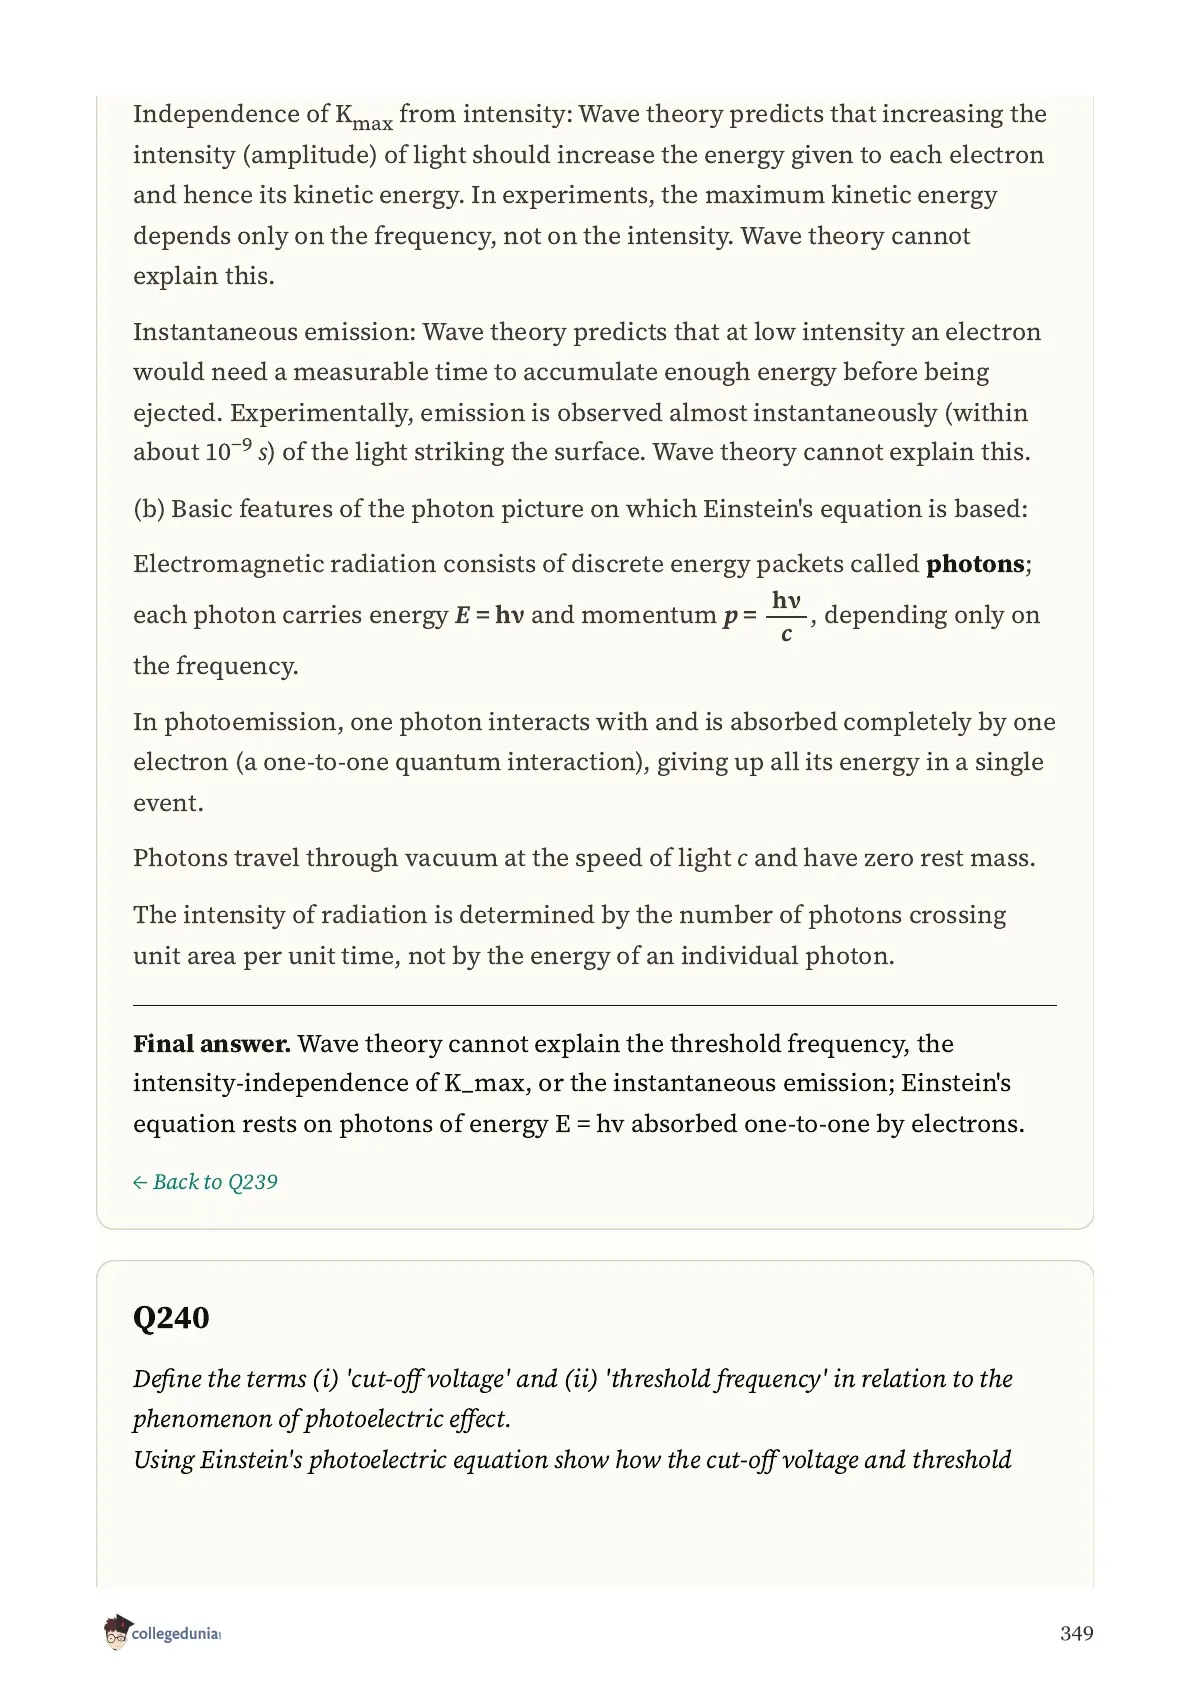Image resolution: width=1190 pixels, height=1684 pixels.
Task: Click sentence Photons travel through vacuum
Action: [584, 858]
